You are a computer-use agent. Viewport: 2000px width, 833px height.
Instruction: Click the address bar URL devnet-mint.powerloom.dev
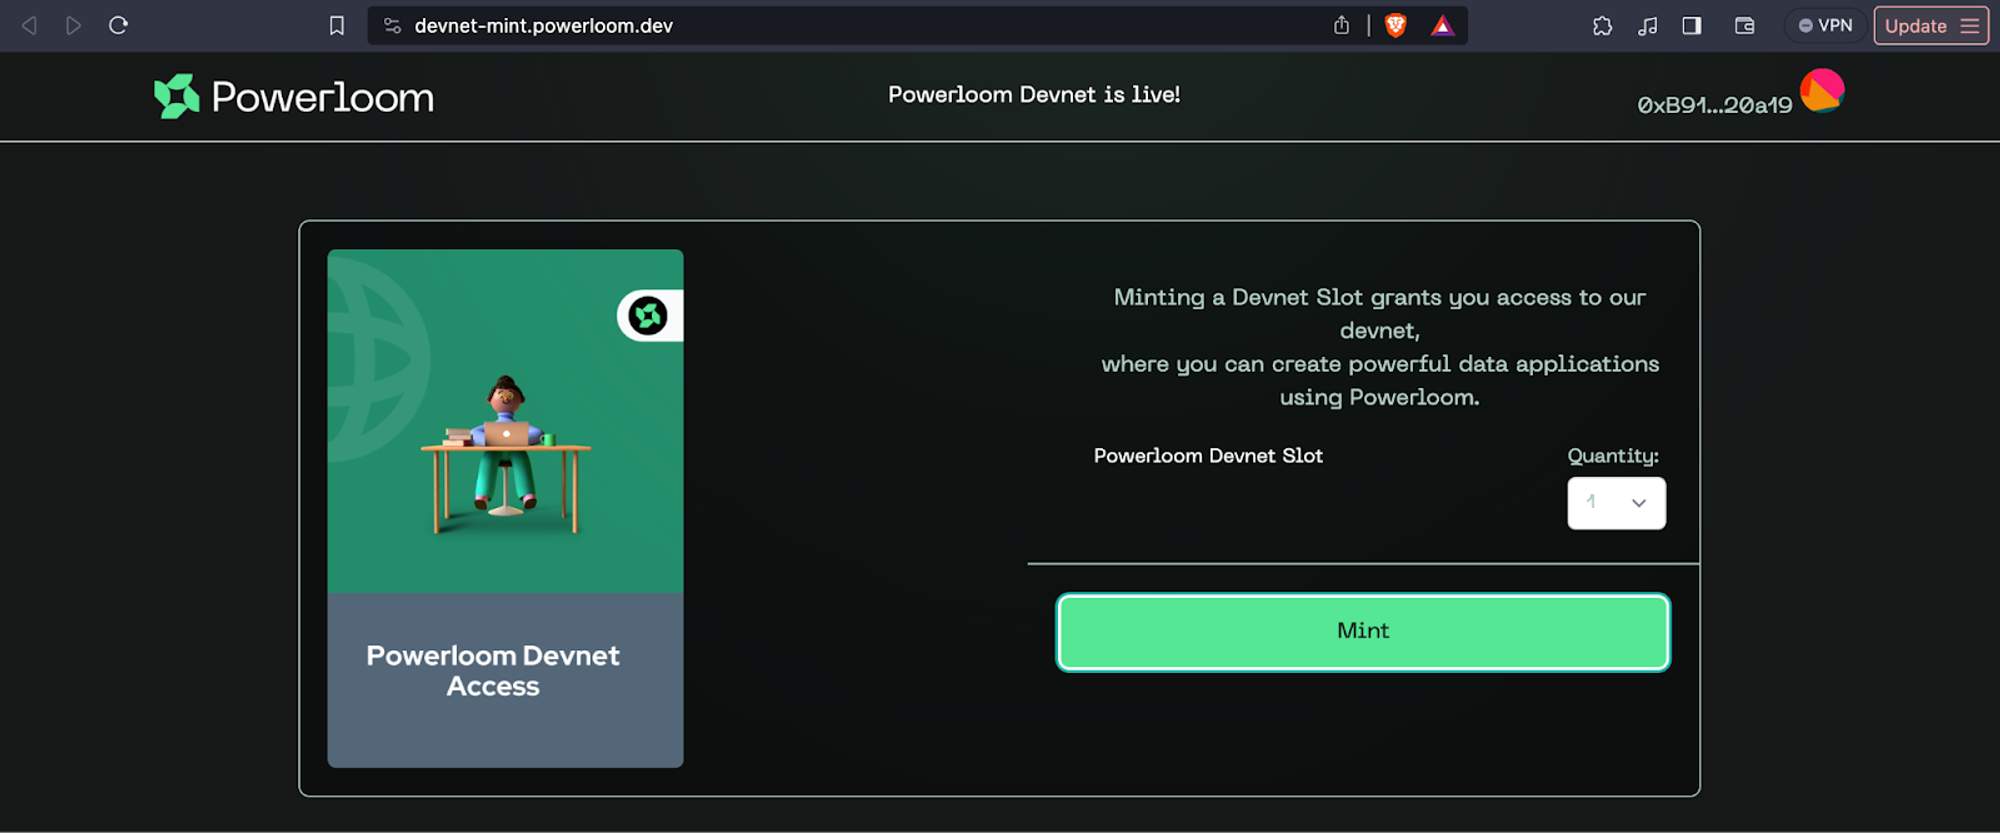point(543,26)
